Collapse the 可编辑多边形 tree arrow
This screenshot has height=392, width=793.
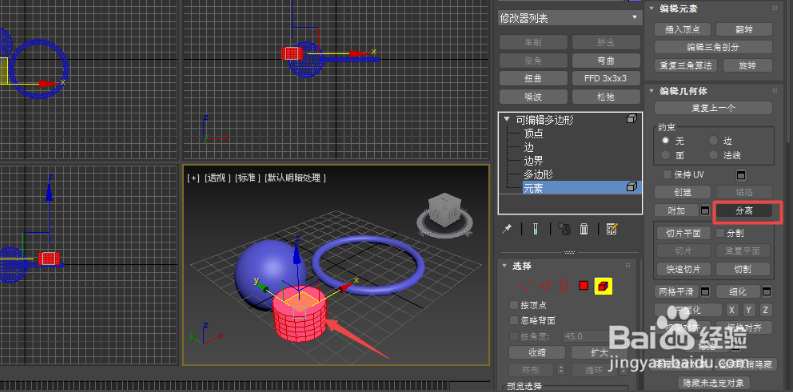pyautogui.click(x=507, y=120)
